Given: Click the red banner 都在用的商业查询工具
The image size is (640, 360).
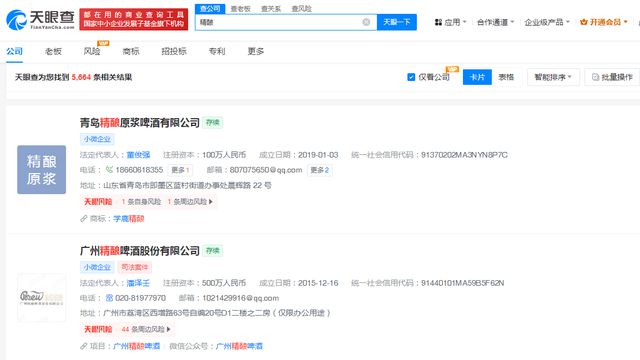Looking at the screenshot, I should (x=133, y=19).
